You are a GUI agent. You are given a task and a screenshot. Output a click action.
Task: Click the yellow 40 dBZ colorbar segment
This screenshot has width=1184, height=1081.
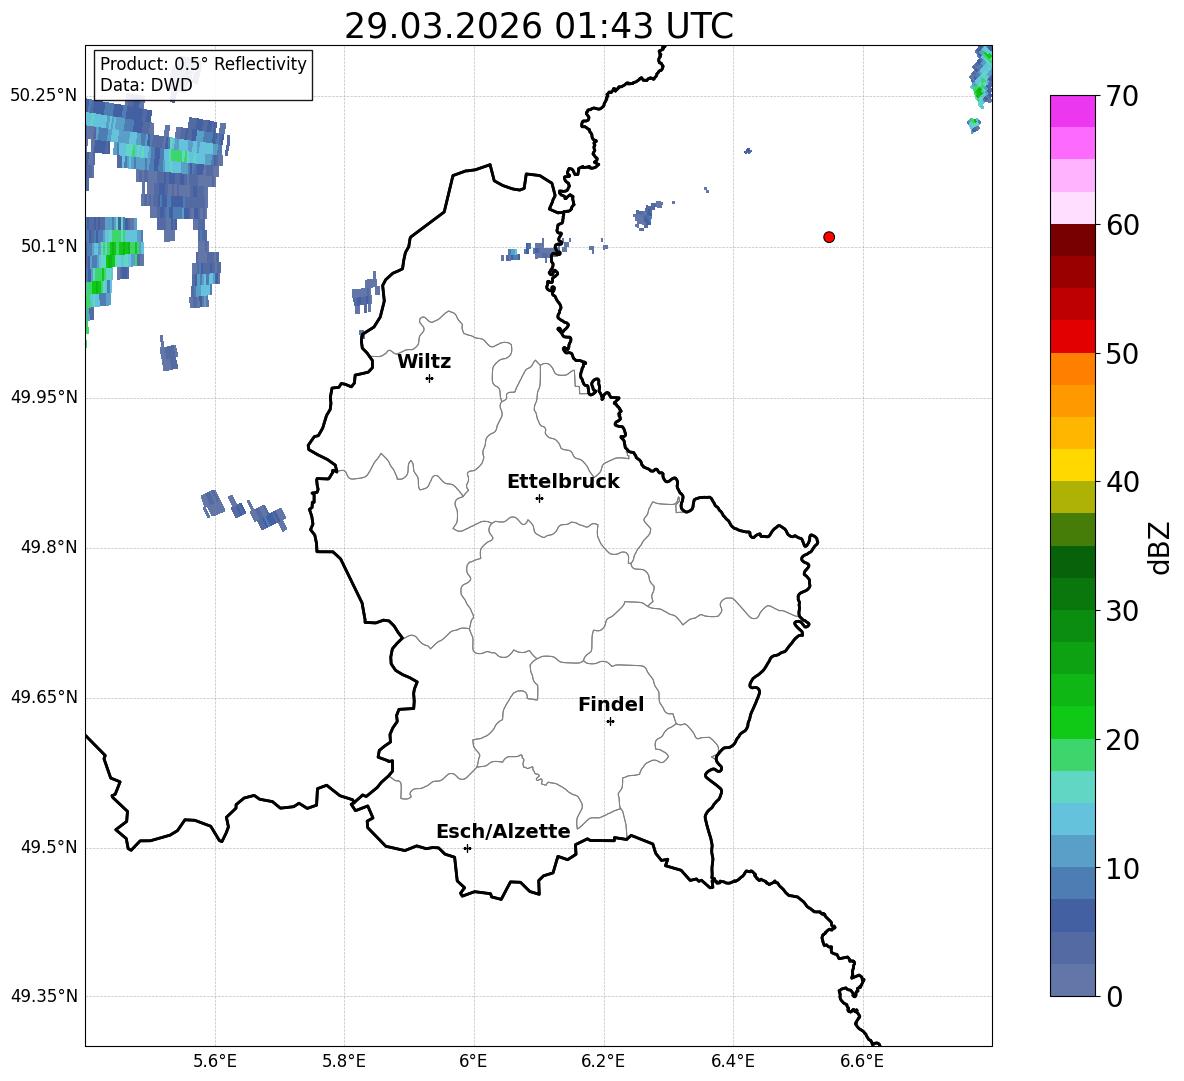click(1072, 465)
